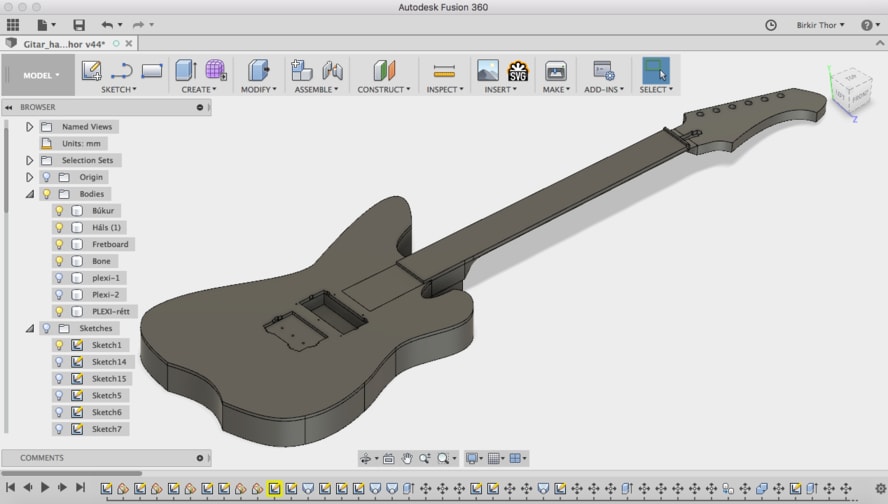
Task: Show the plexi-1 body lightbulb
Action: click(59, 278)
